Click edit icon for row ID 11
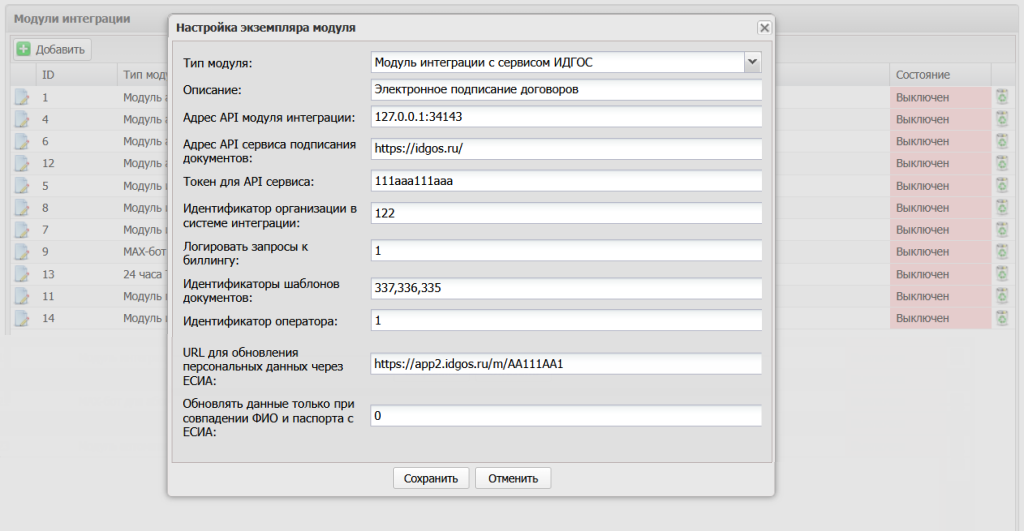The width and height of the screenshot is (1024, 531). click(22, 297)
